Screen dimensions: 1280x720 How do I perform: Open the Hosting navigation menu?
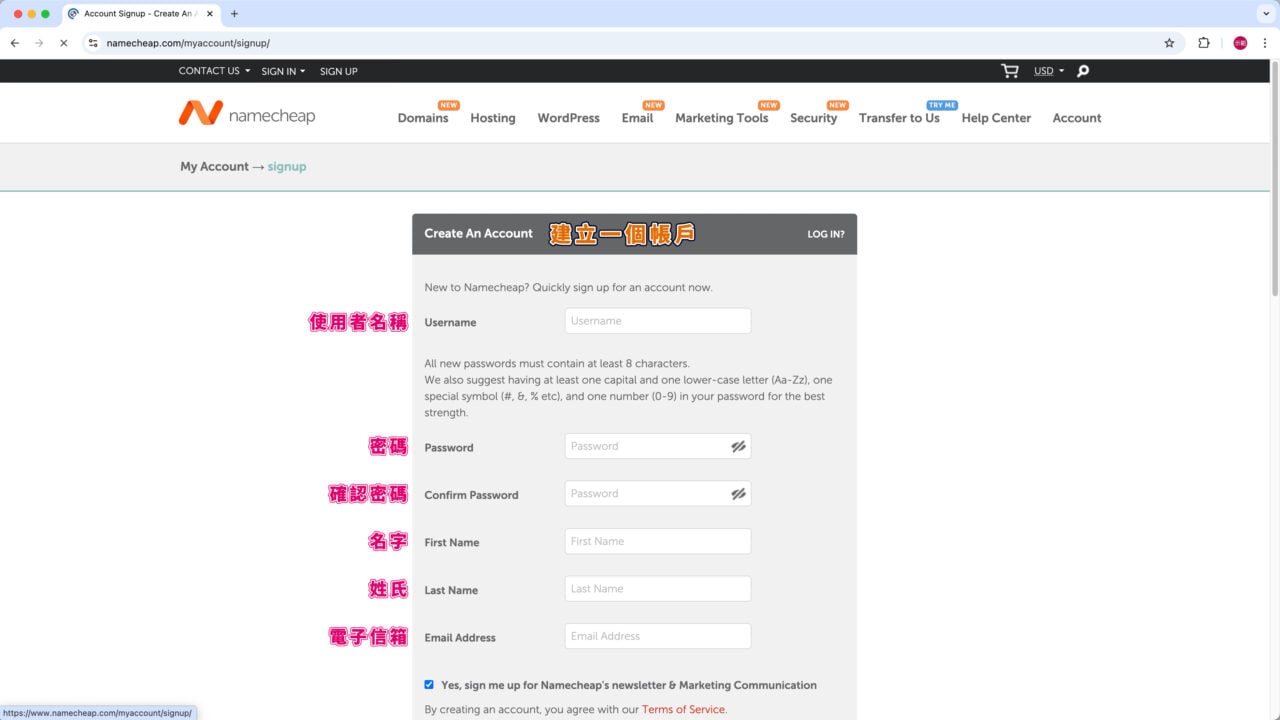492,118
